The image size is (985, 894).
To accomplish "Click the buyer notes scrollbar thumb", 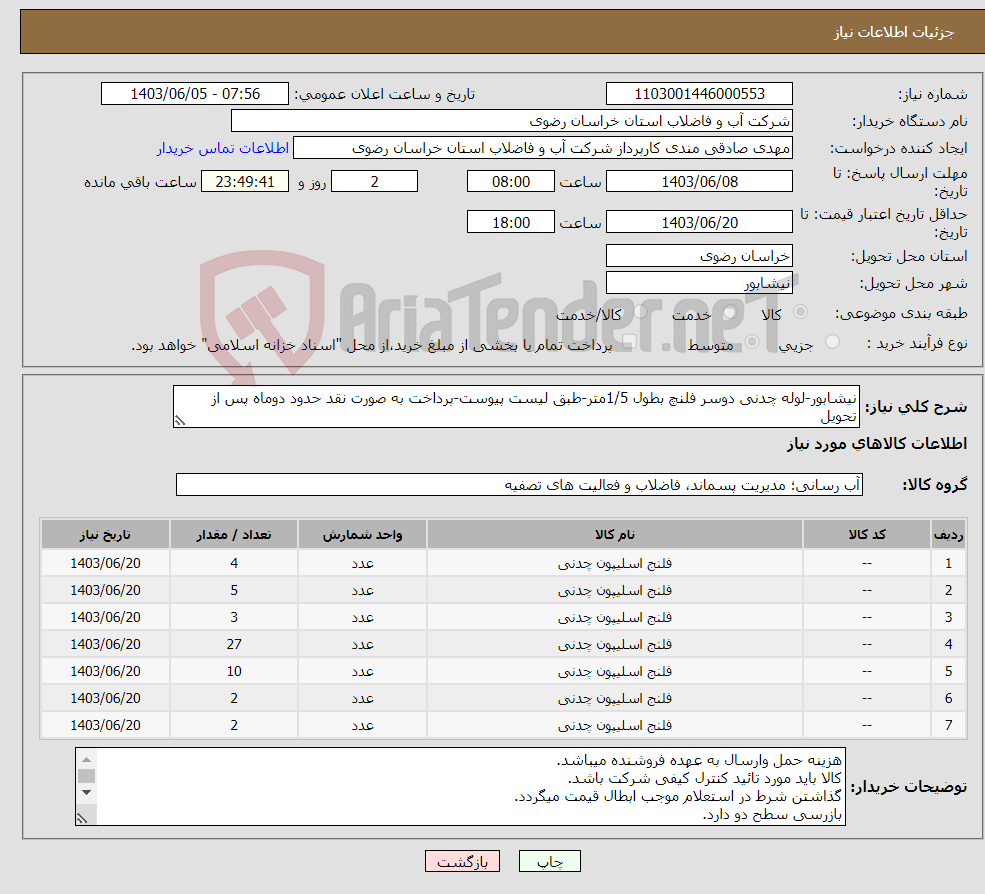I will (87, 776).
